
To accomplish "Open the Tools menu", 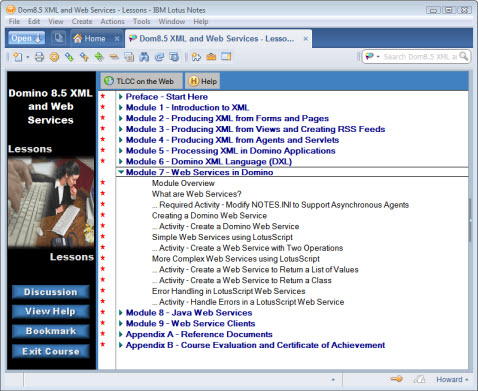I will [142, 22].
